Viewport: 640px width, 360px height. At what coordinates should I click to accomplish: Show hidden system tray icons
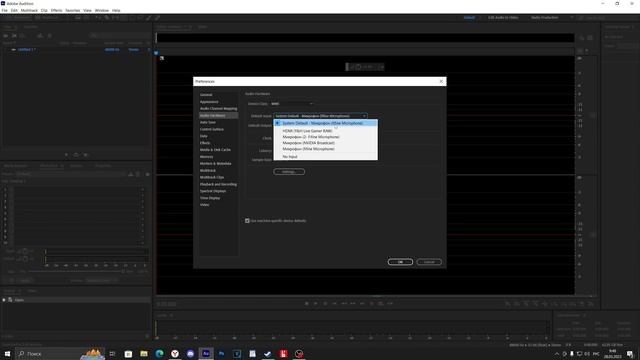(557, 354)
